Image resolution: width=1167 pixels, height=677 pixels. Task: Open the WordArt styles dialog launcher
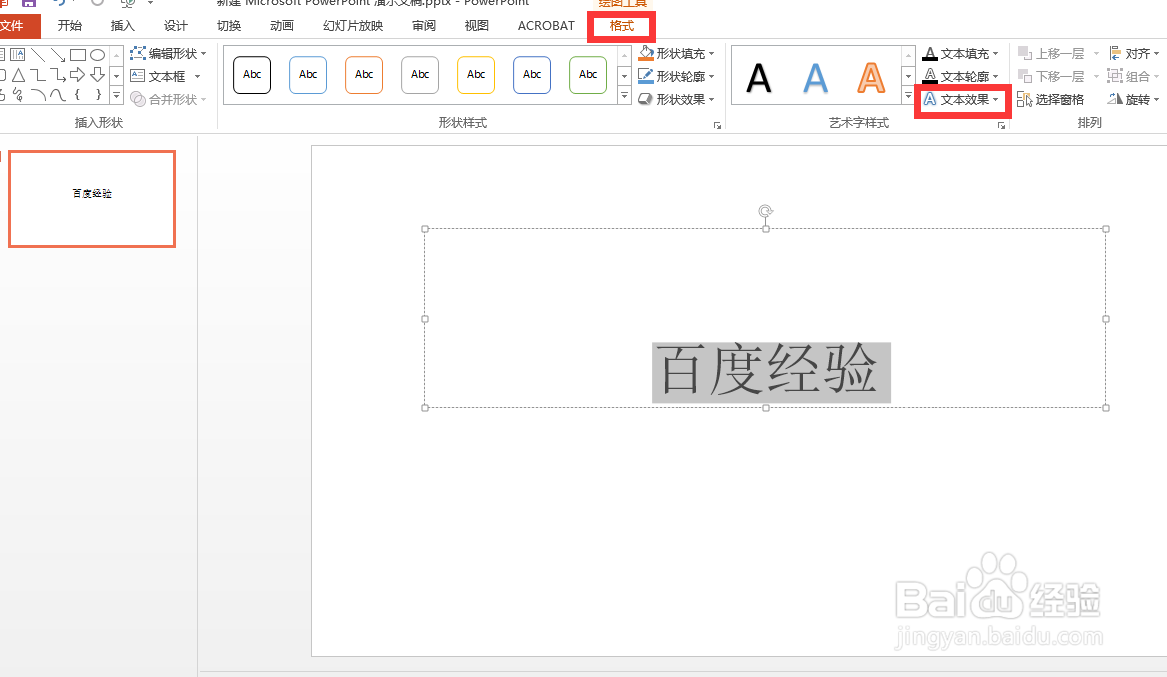pyautogui.click(x=1001, y=126)
